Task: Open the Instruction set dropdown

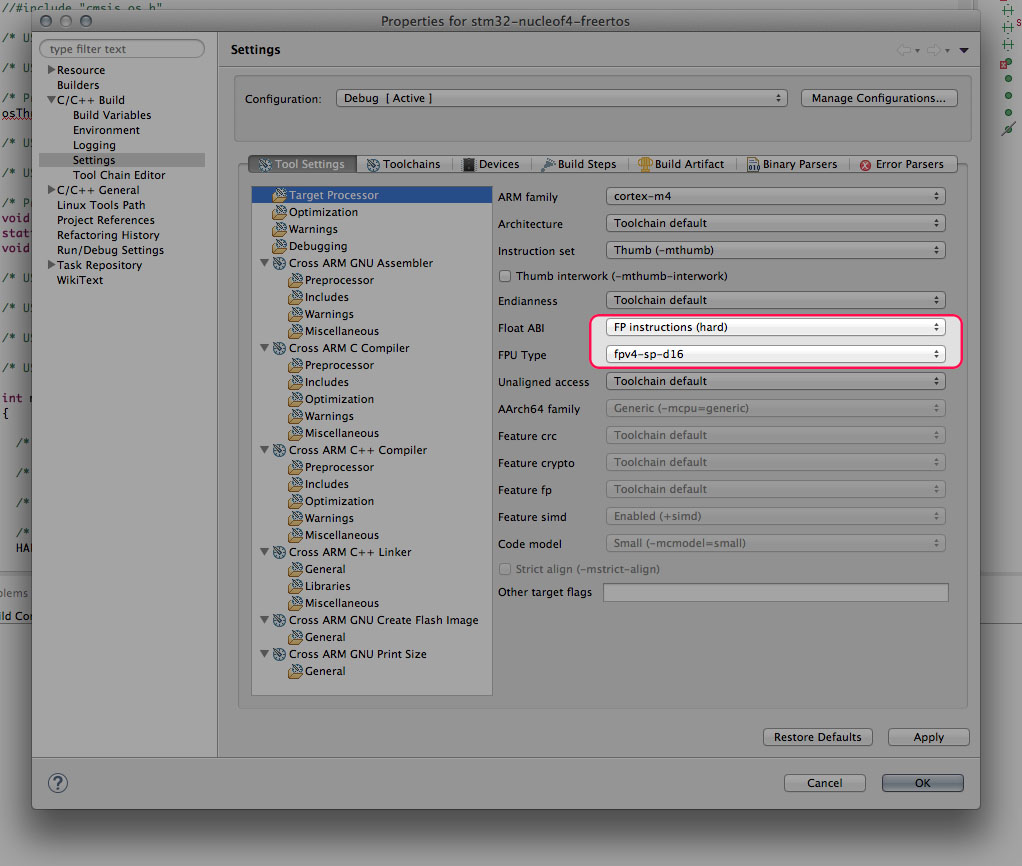Action: coord(776,250)
